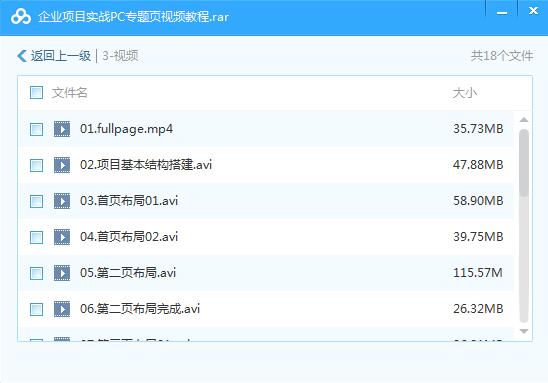Click the 共18个文件 file count text
Screen dimensions: 548x383
pyautogui.click(x=502, y=56)
